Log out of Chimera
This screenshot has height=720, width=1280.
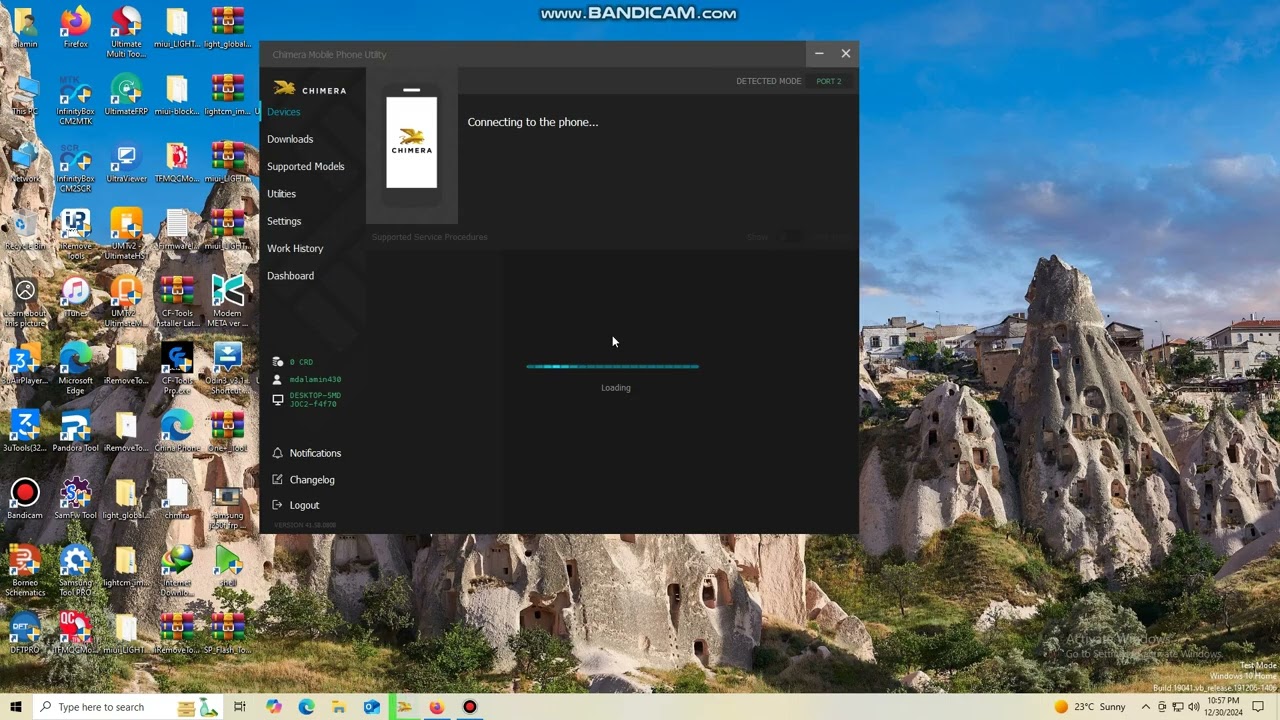tap(304, 505)
